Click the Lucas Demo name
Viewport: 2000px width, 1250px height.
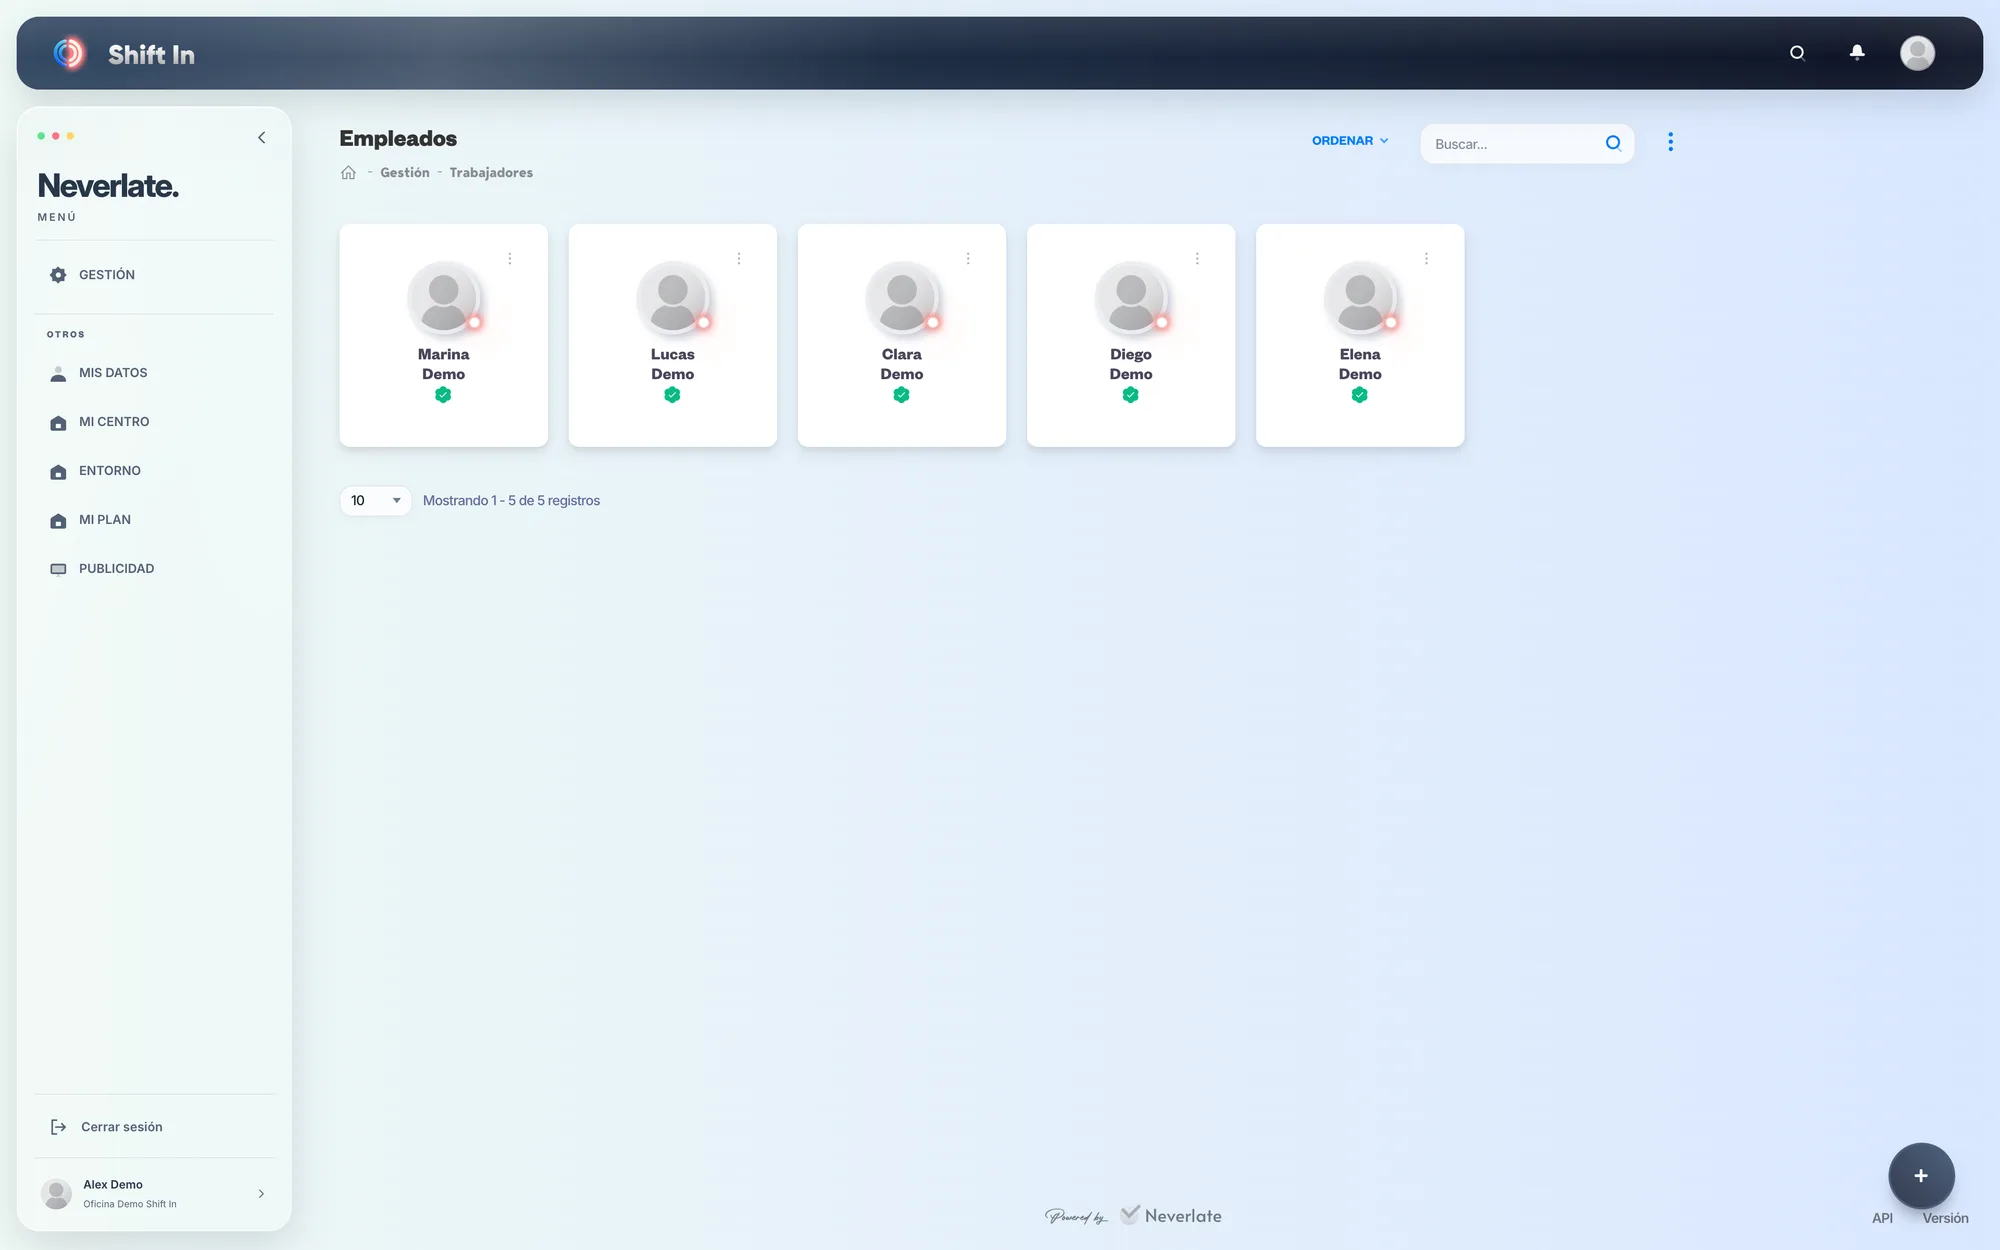pos(672,364)
